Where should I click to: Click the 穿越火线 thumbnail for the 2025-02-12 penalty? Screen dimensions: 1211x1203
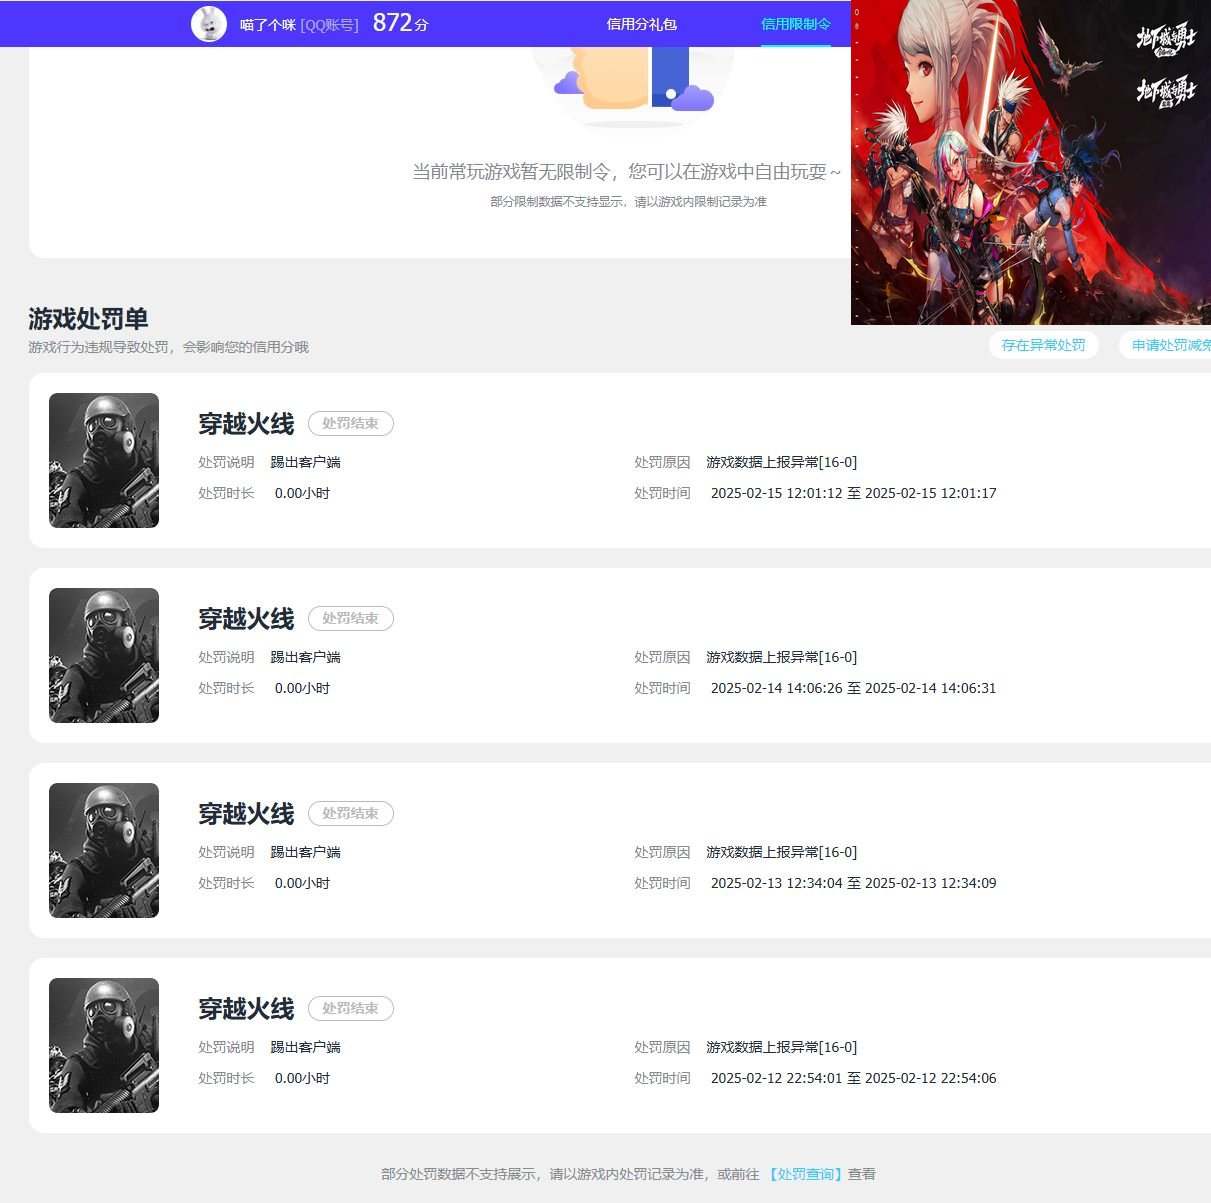click(x=104, y=1045)
